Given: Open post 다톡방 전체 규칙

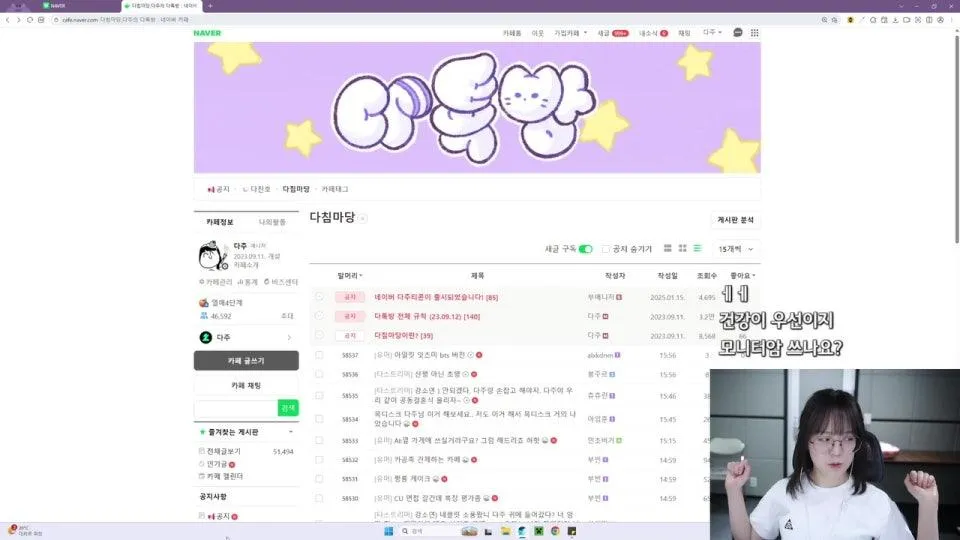Looking at the screenshot, I should (427, 317).
